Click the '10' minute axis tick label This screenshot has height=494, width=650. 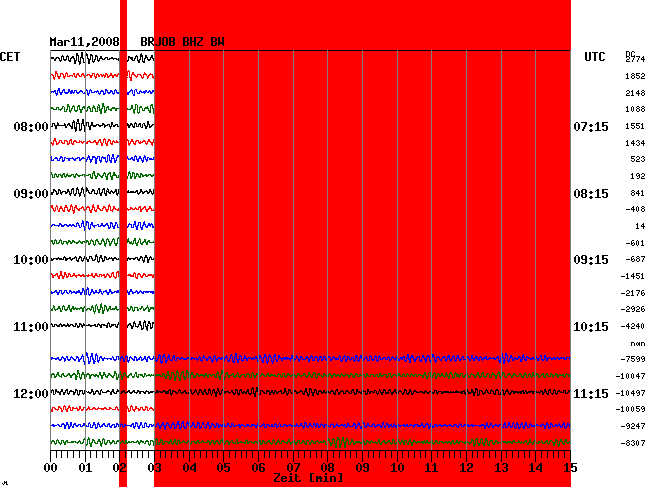tap(397, 468)
